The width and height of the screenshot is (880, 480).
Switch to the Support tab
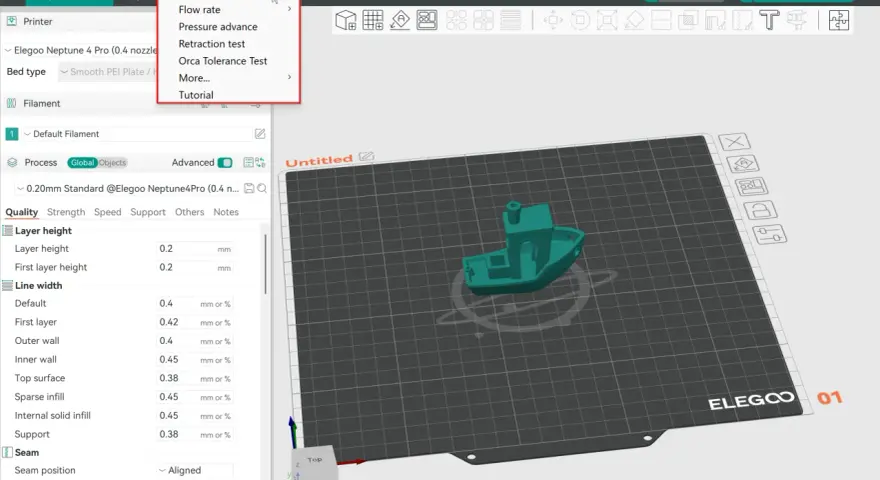pyautogui.click(x=148, y=212)
